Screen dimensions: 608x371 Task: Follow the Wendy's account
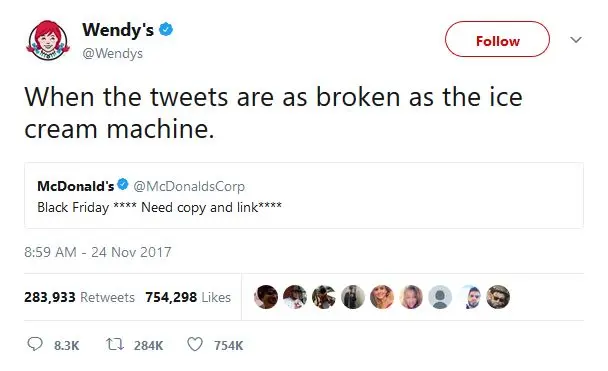(497, 39)
